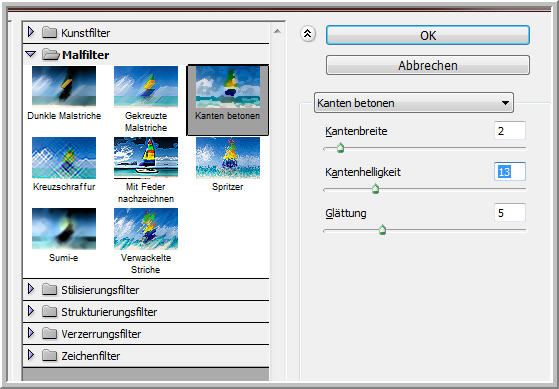Click the Stilisierungsfilter category label
Screen dimensions: 559x389
pyautogui.click(x=100, y=290)
